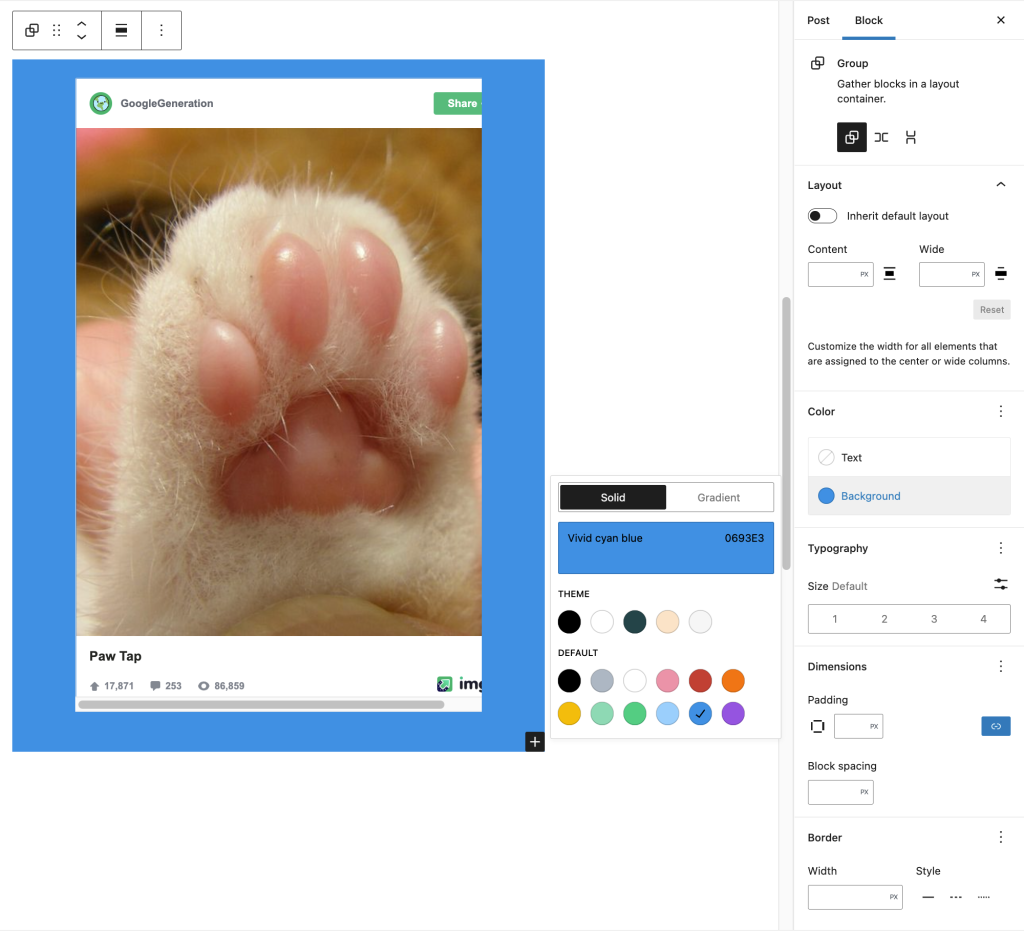Toggle the Inherit default layout switch
This screenshot has height=931, width=1024.
pos(821,215)
